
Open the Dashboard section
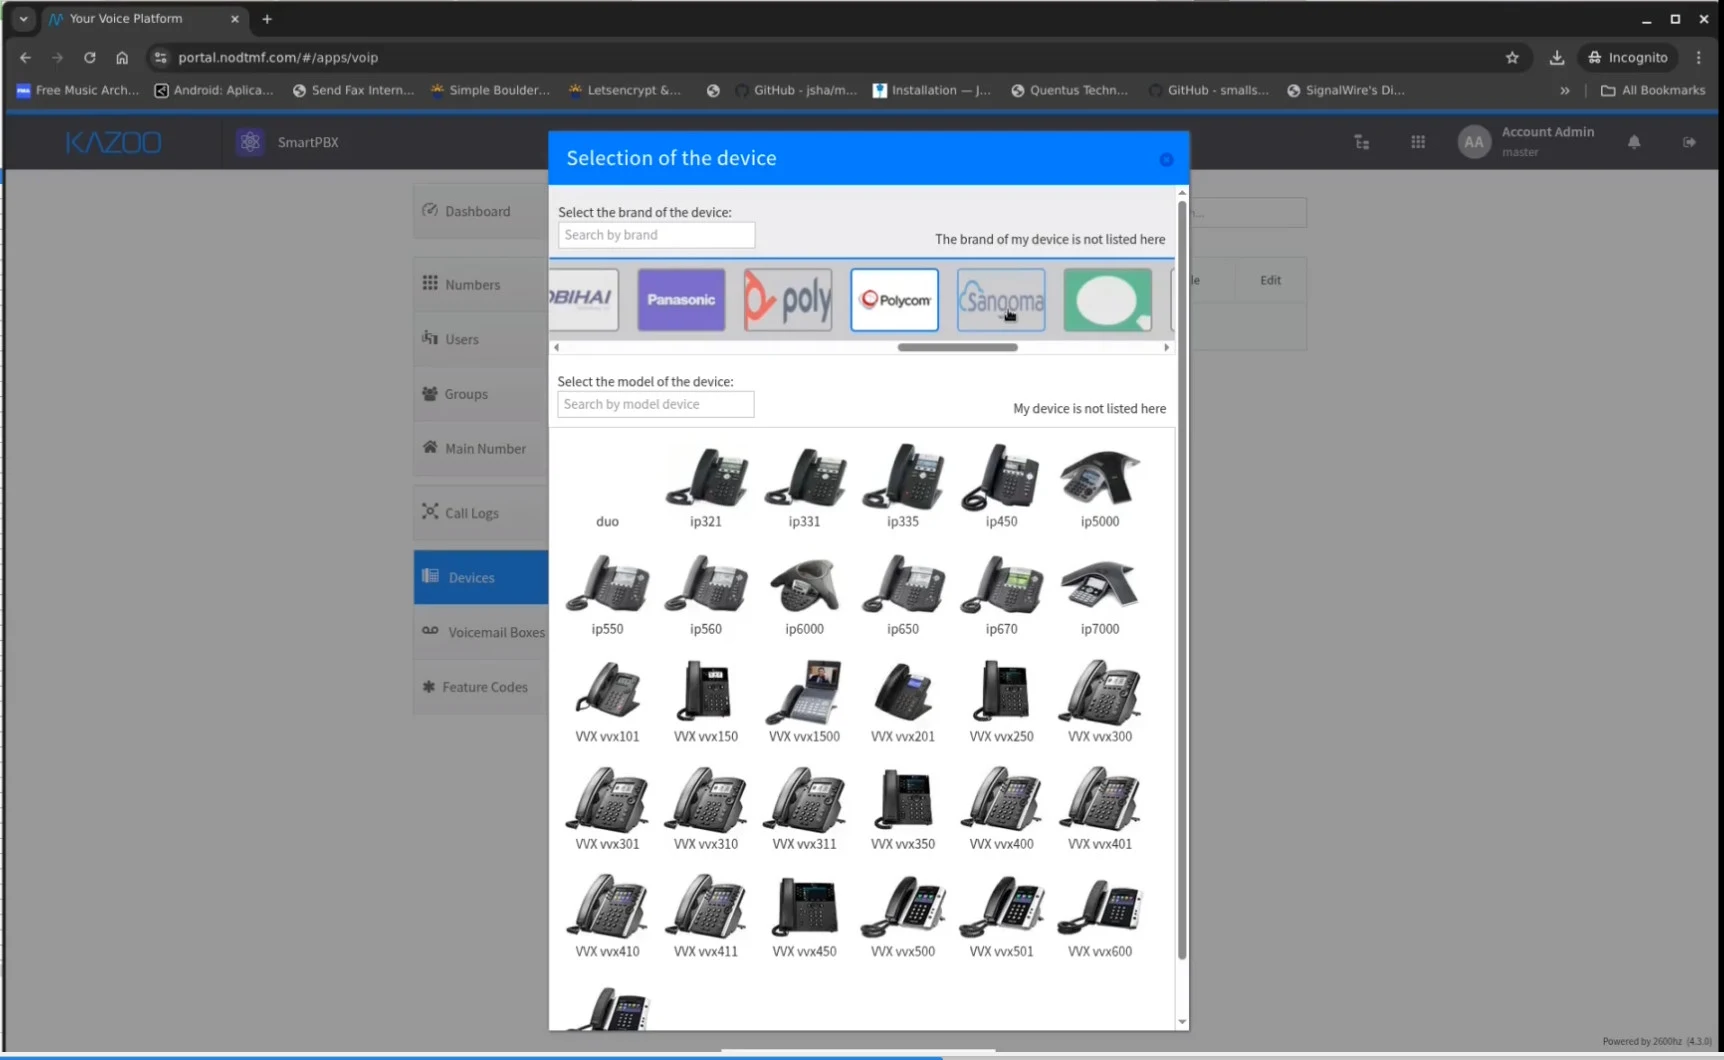[x=481, y=211]
